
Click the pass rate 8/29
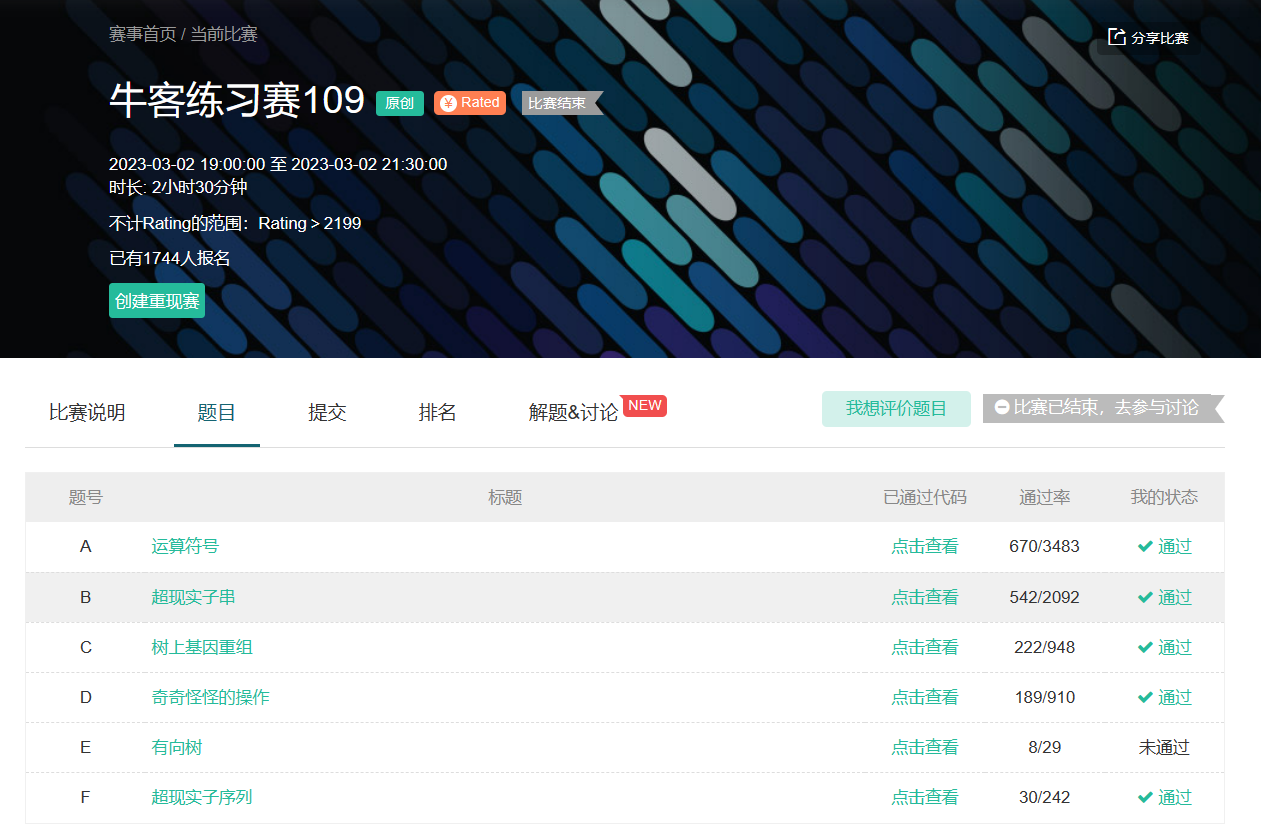[x=1045, y=747]
